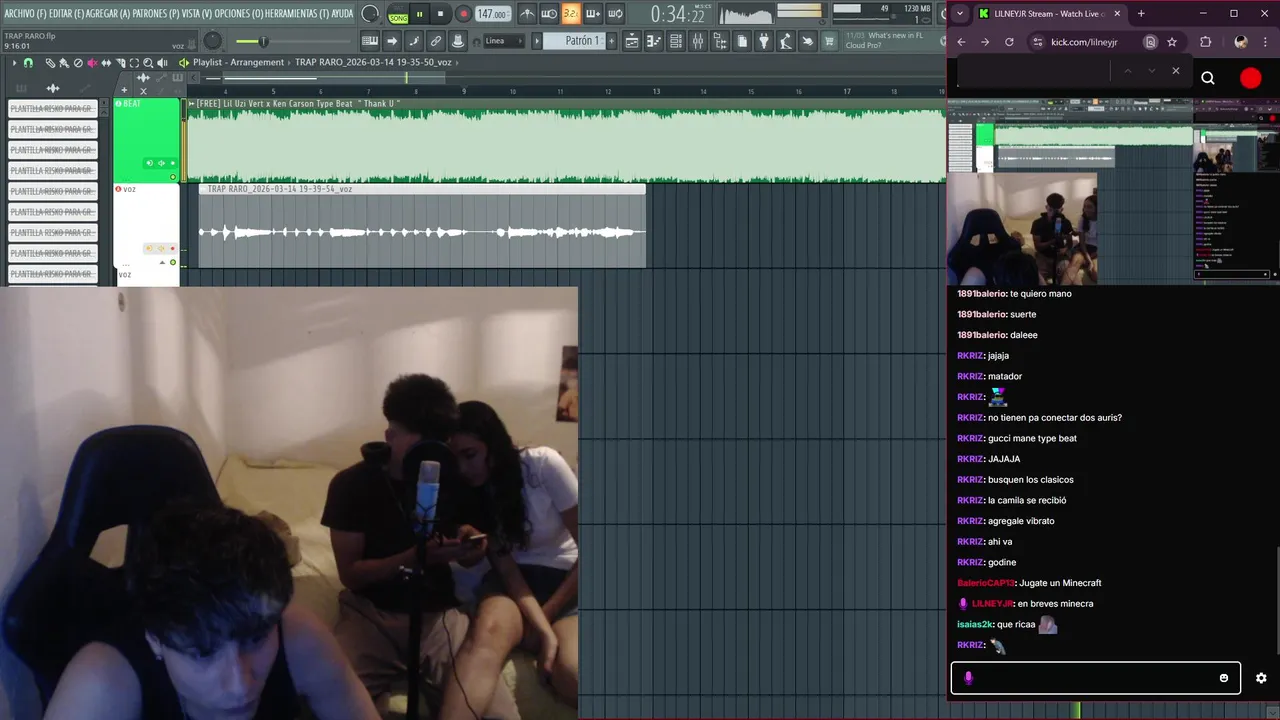1280x720 pixels.
Task: Click the red Record button
Action: click(463, 14)
